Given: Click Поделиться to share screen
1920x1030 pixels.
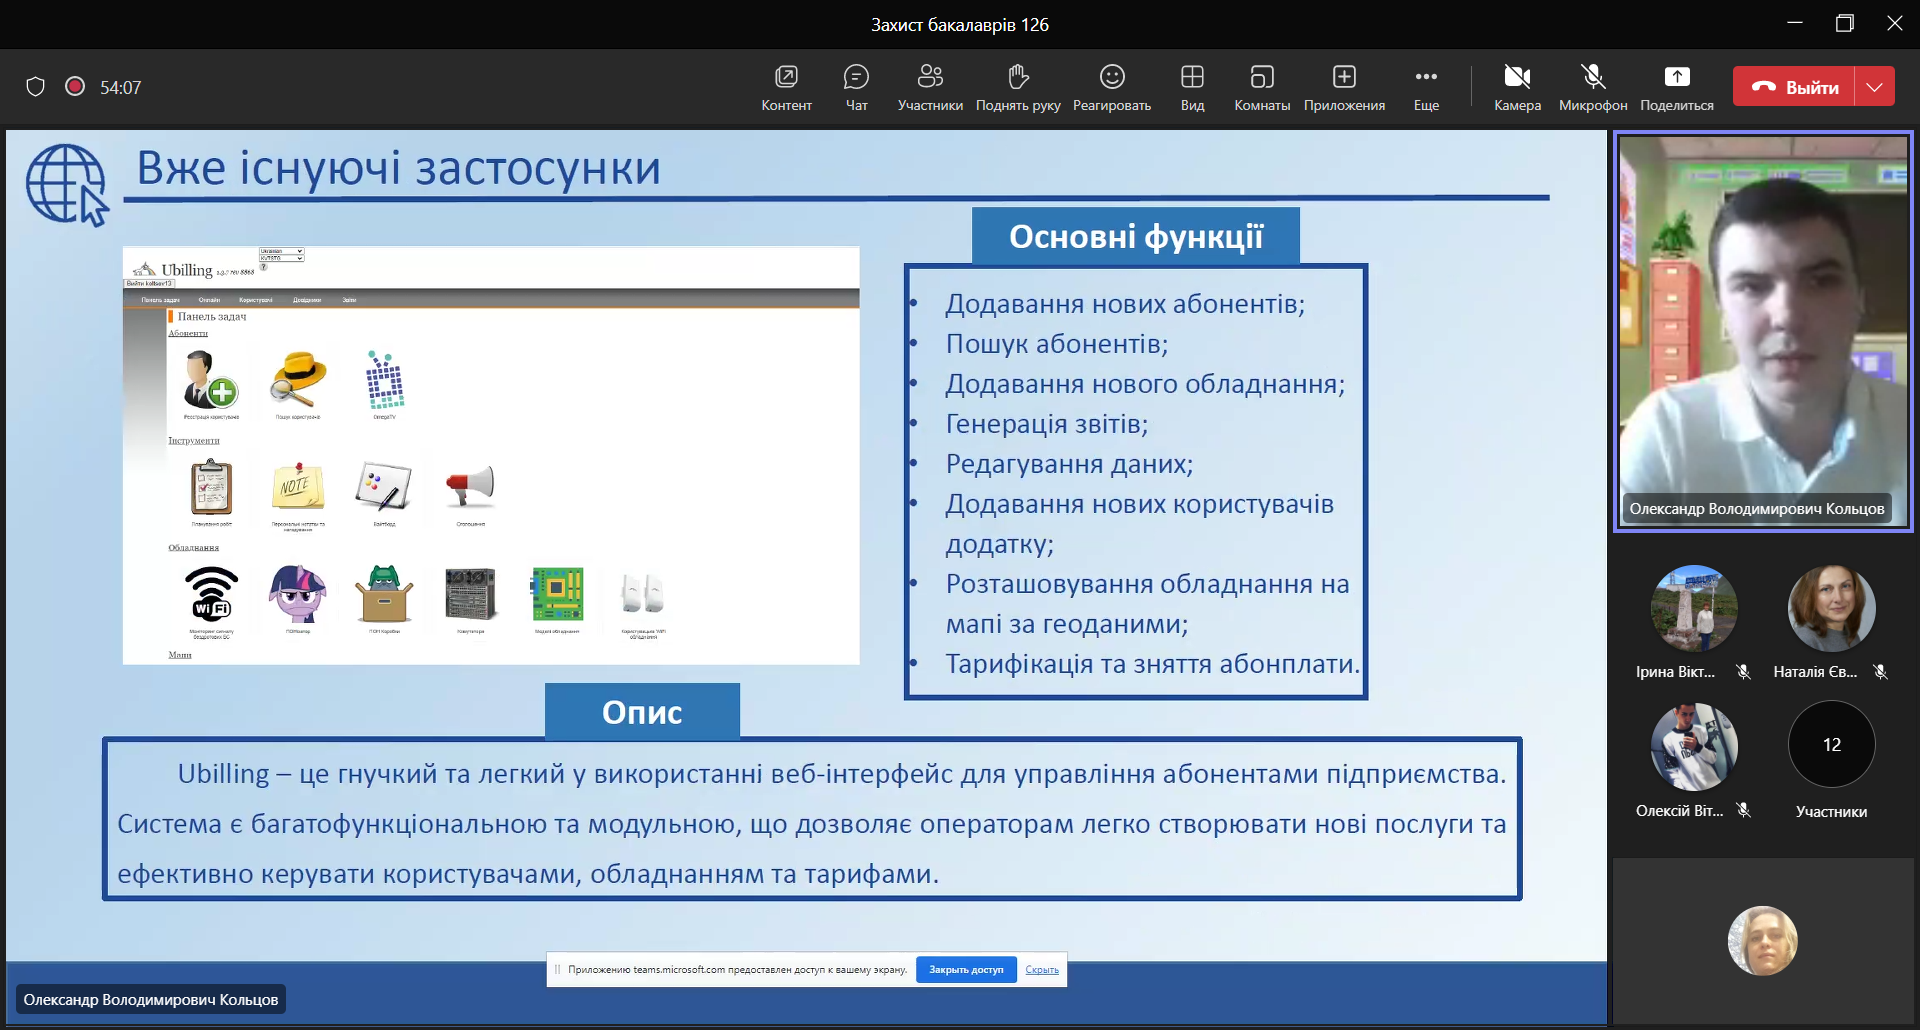Looking at the screenshot, I should click(1677, 87).
